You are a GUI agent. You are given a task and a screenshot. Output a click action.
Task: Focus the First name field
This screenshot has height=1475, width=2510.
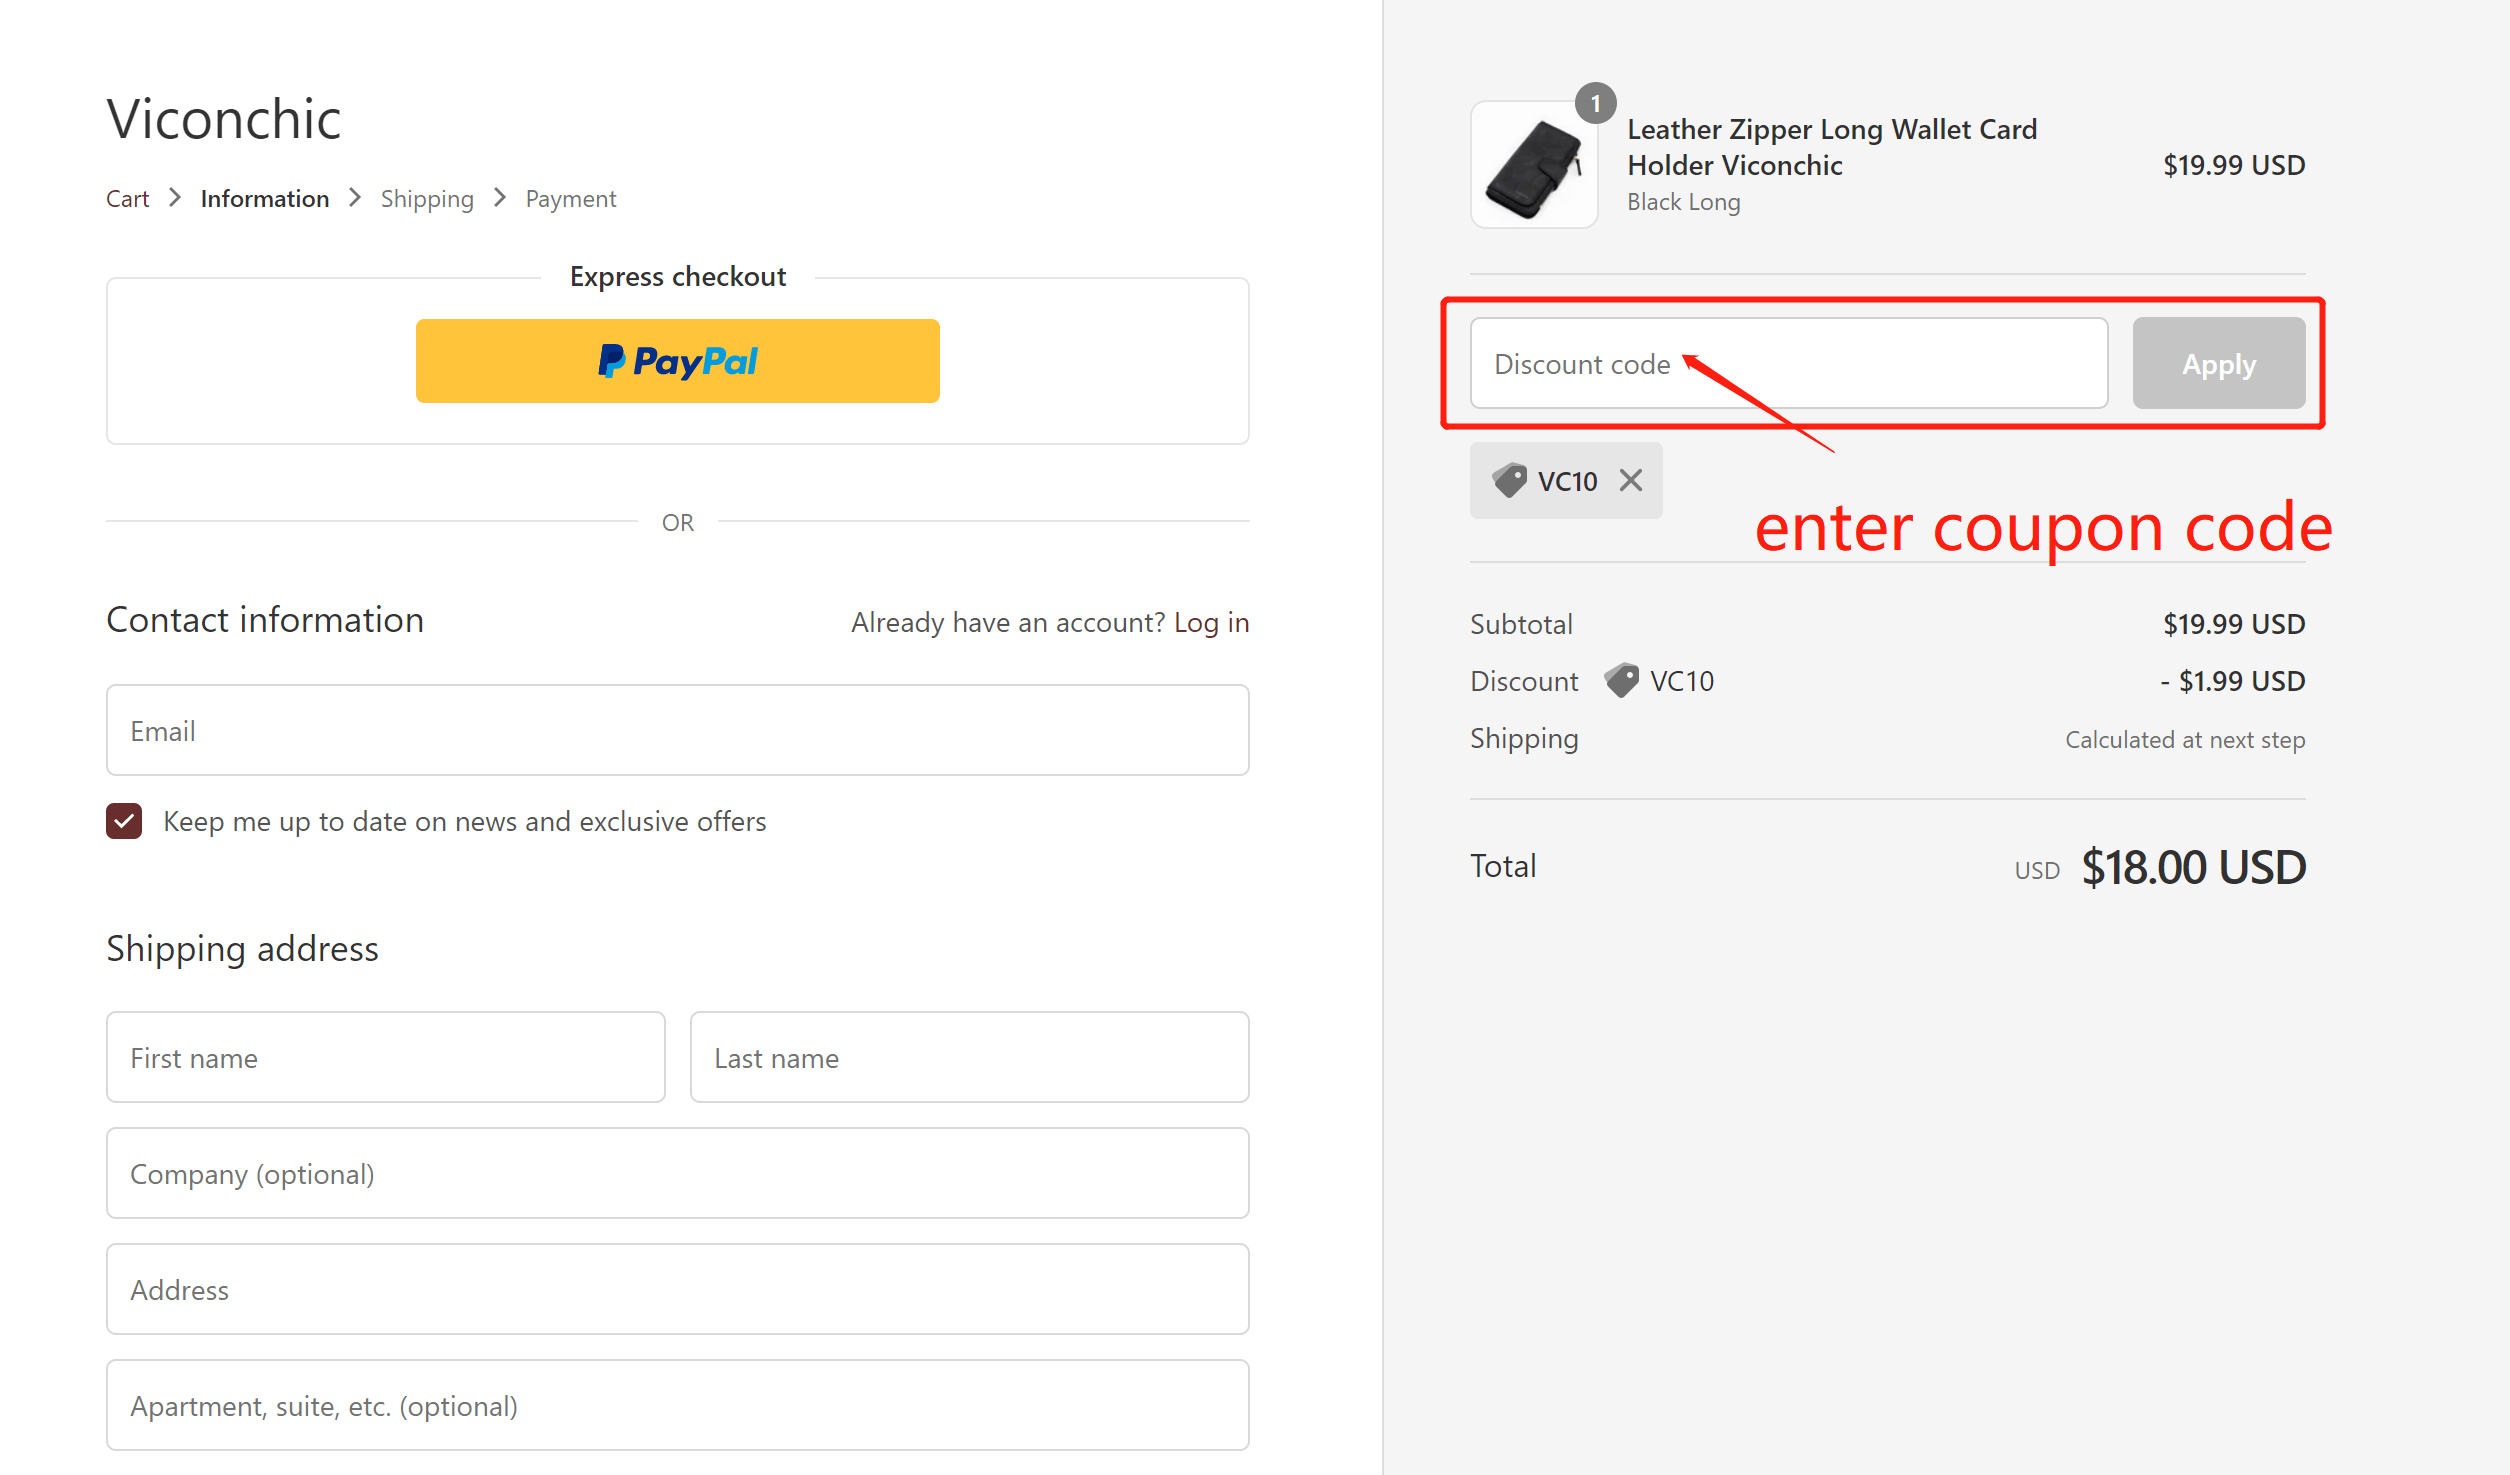[x=385, y=1057]
